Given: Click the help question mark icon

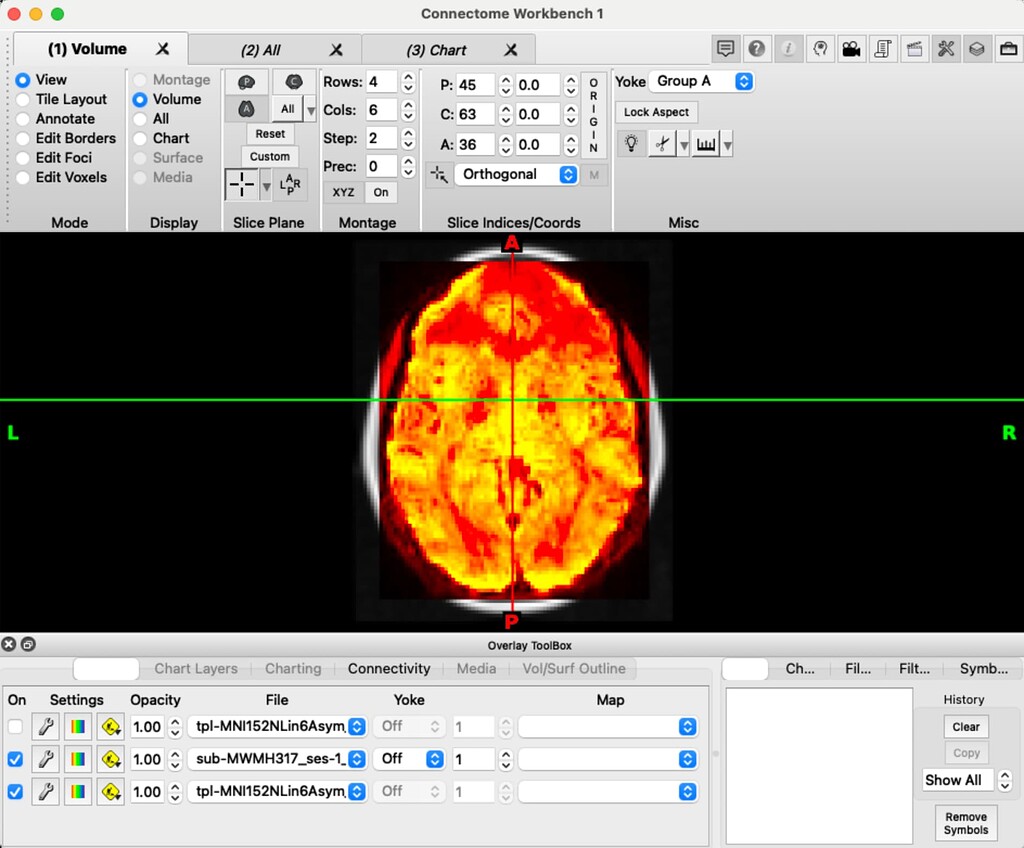Looking at the screenshot, I should tap(757, 48).
